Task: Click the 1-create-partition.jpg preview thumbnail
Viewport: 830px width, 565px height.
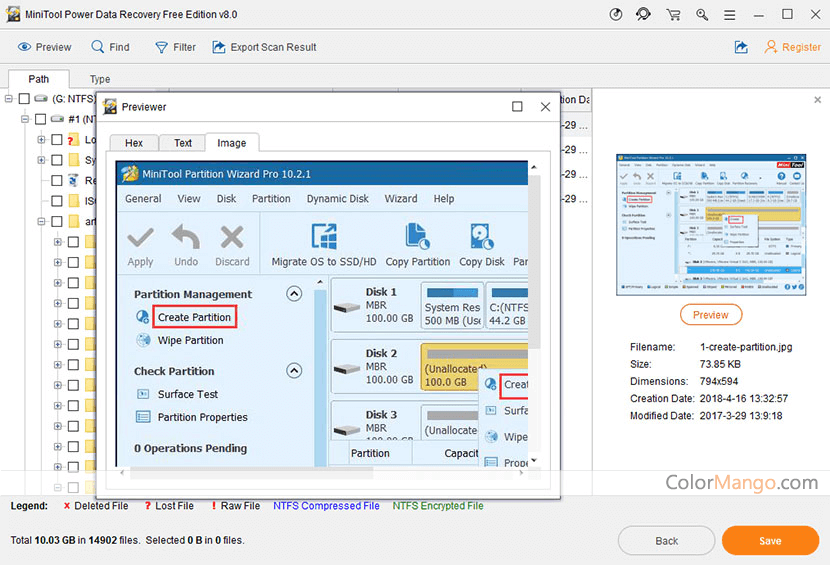Action: pyautogui.click(x=711, y=224)
